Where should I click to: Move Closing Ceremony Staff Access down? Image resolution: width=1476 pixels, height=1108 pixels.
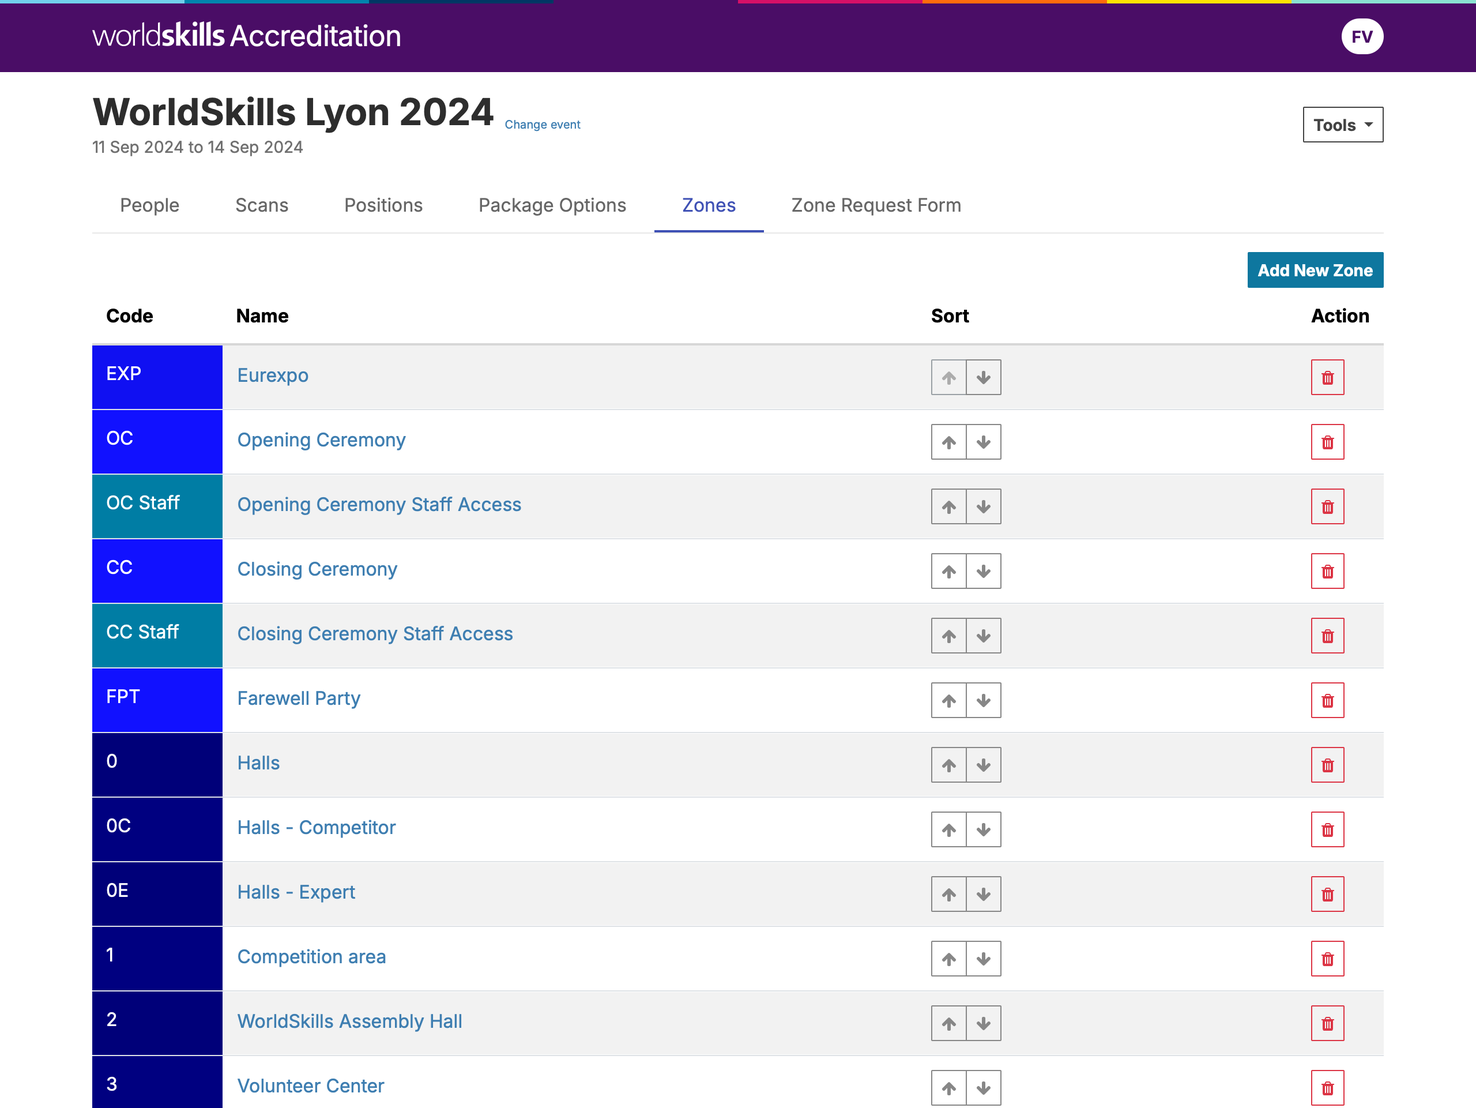tap(984, 636)
